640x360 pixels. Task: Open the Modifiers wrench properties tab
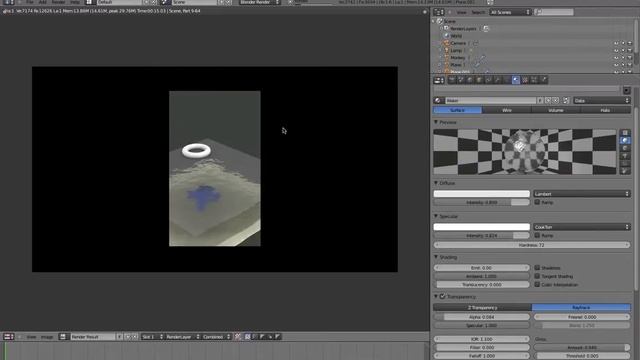498,80
